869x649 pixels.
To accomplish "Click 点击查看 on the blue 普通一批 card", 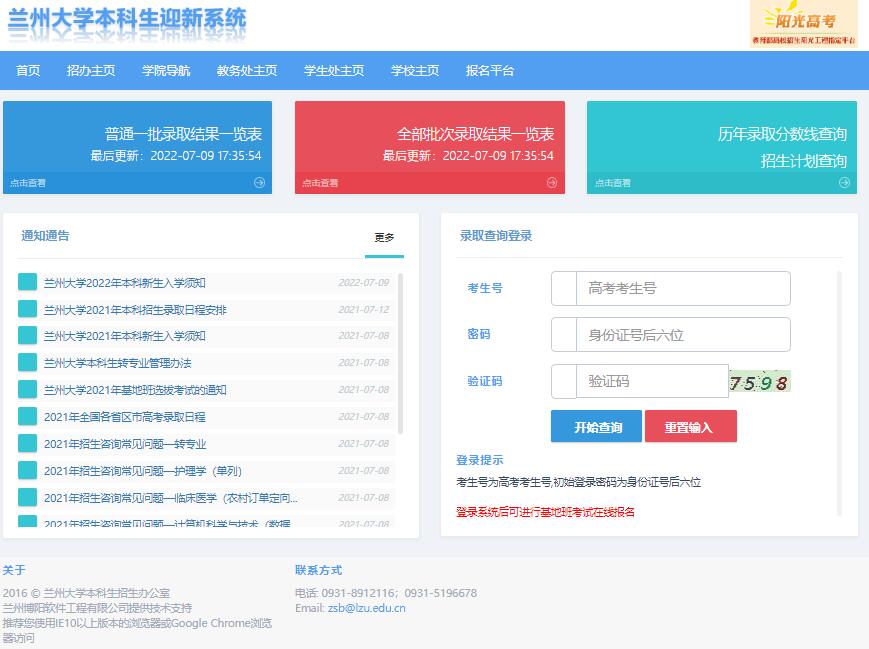I will click(x=28, y=183).
